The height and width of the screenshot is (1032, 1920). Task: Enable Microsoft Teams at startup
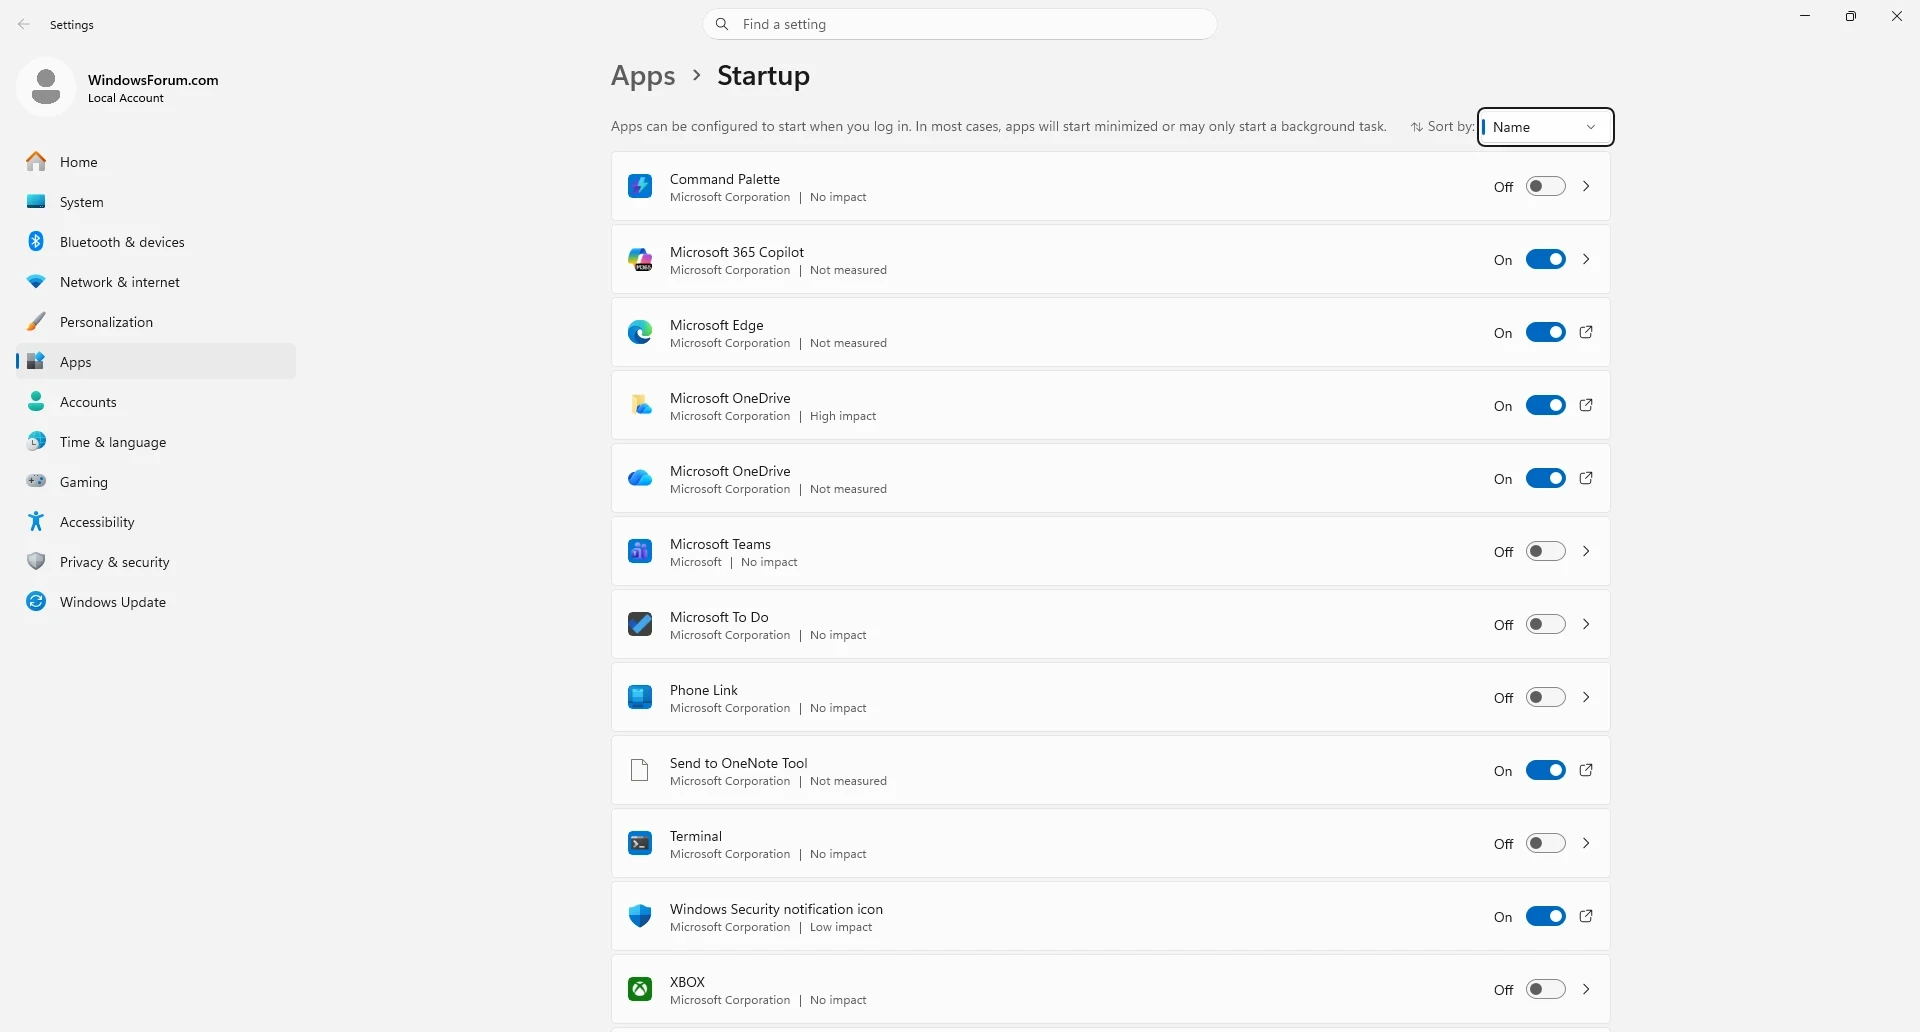pos(1546,552)
